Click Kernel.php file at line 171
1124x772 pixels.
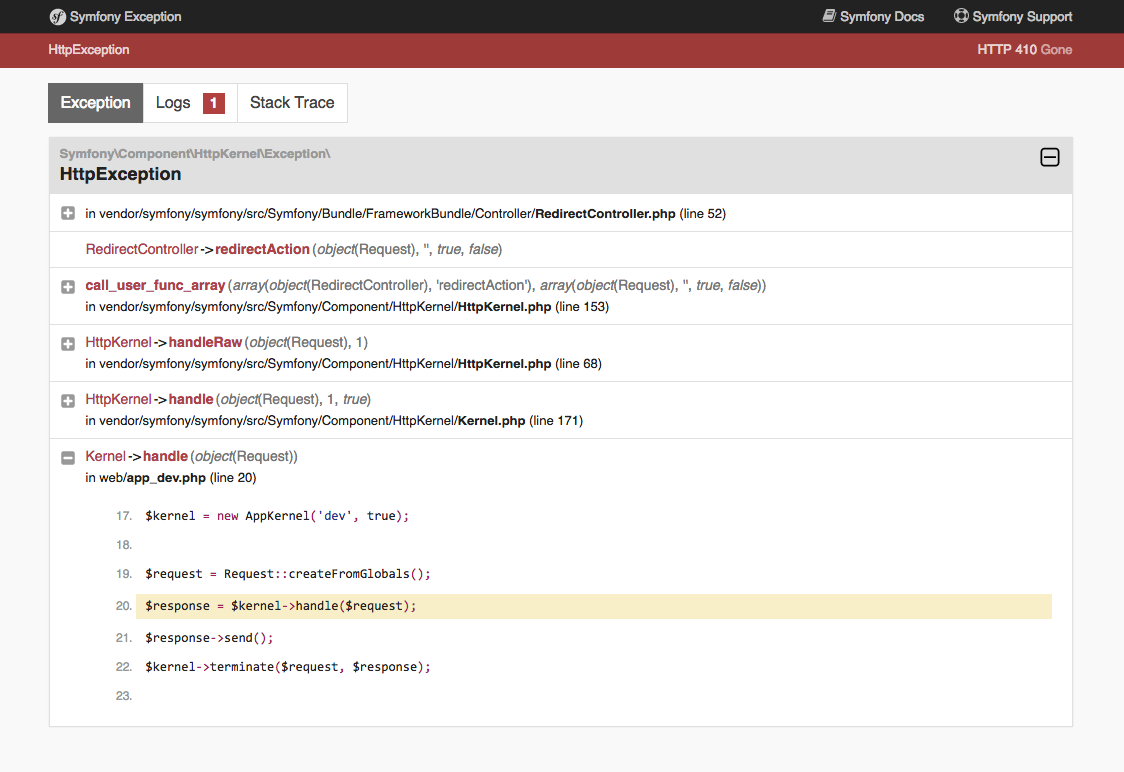click(492, 421)
